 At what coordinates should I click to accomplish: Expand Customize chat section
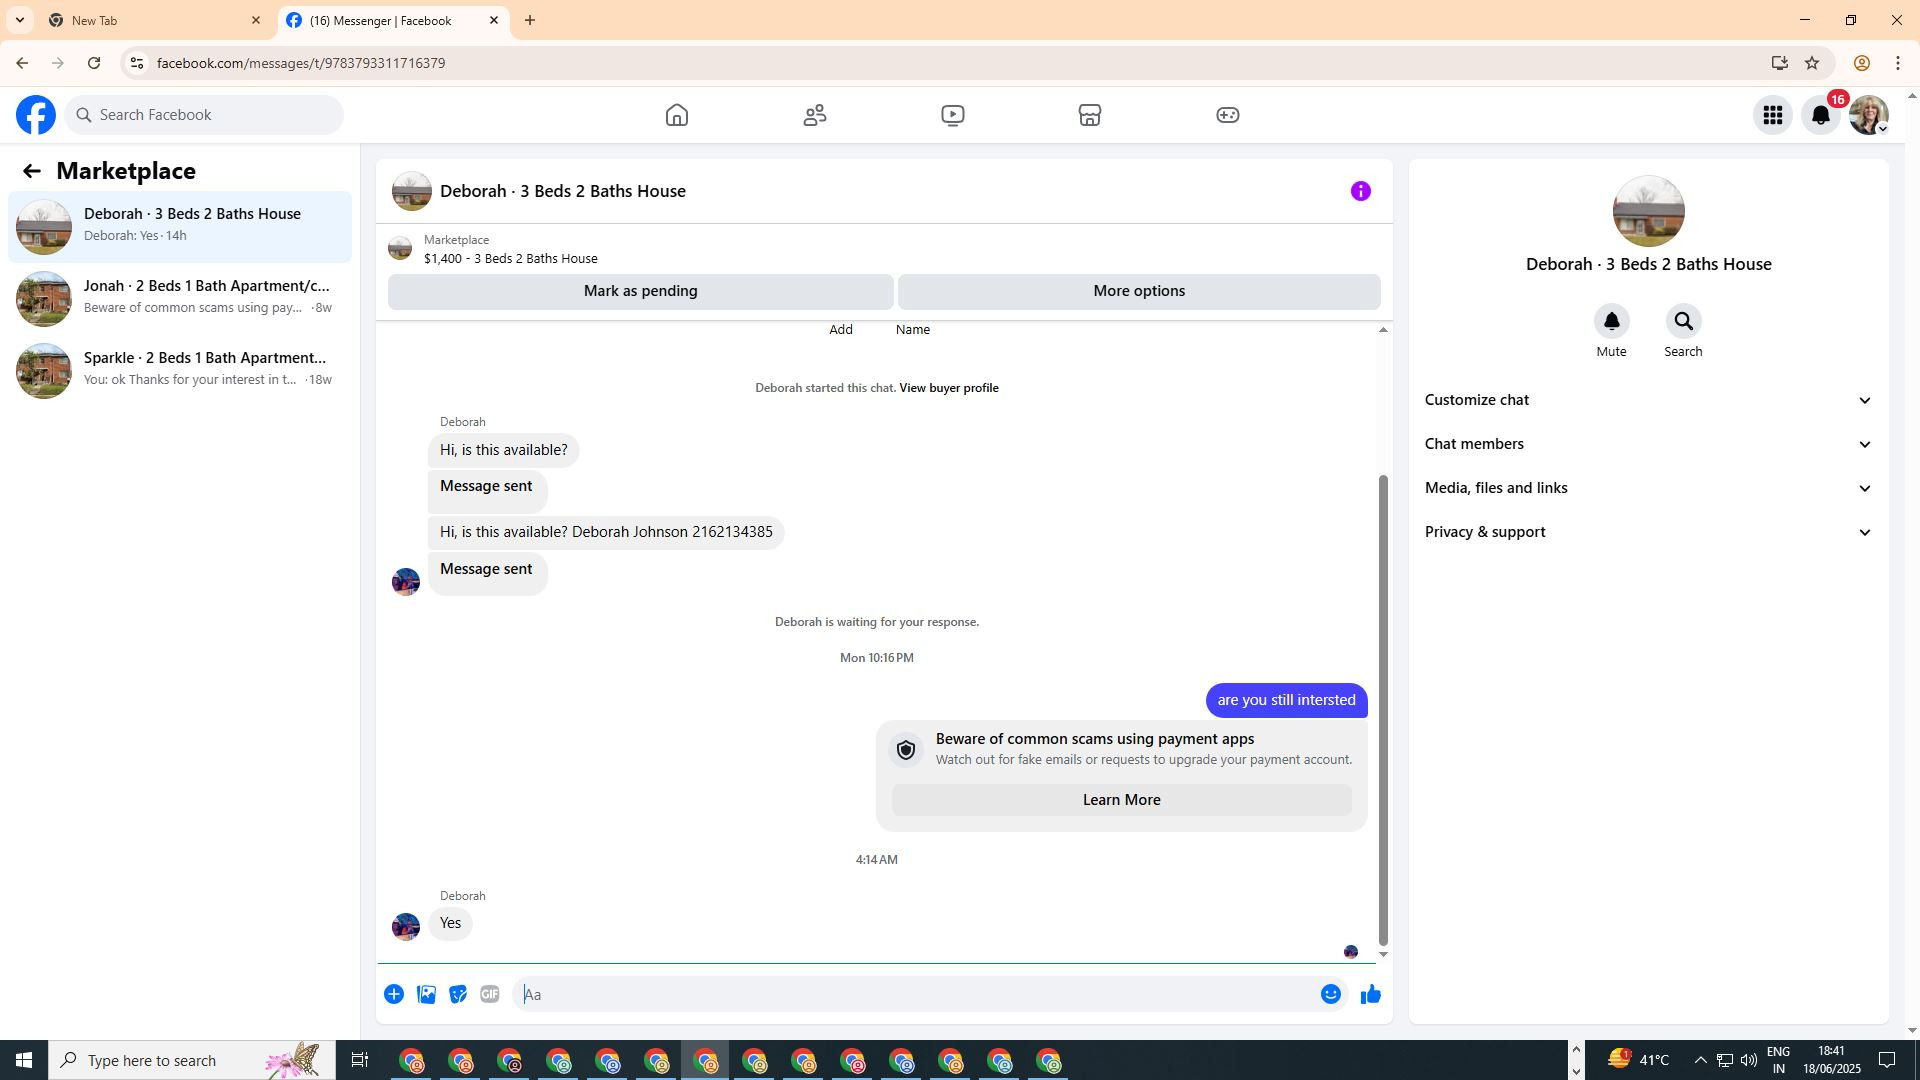point(1648,400)
